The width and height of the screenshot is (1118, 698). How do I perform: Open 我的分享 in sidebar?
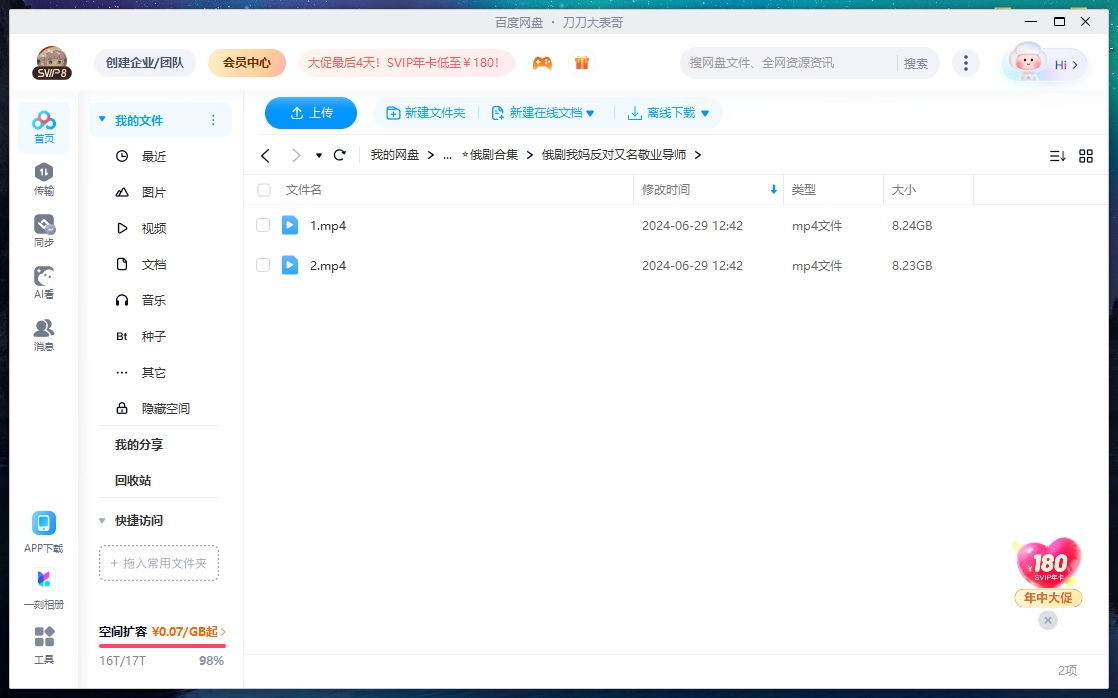tap(139, 445)
